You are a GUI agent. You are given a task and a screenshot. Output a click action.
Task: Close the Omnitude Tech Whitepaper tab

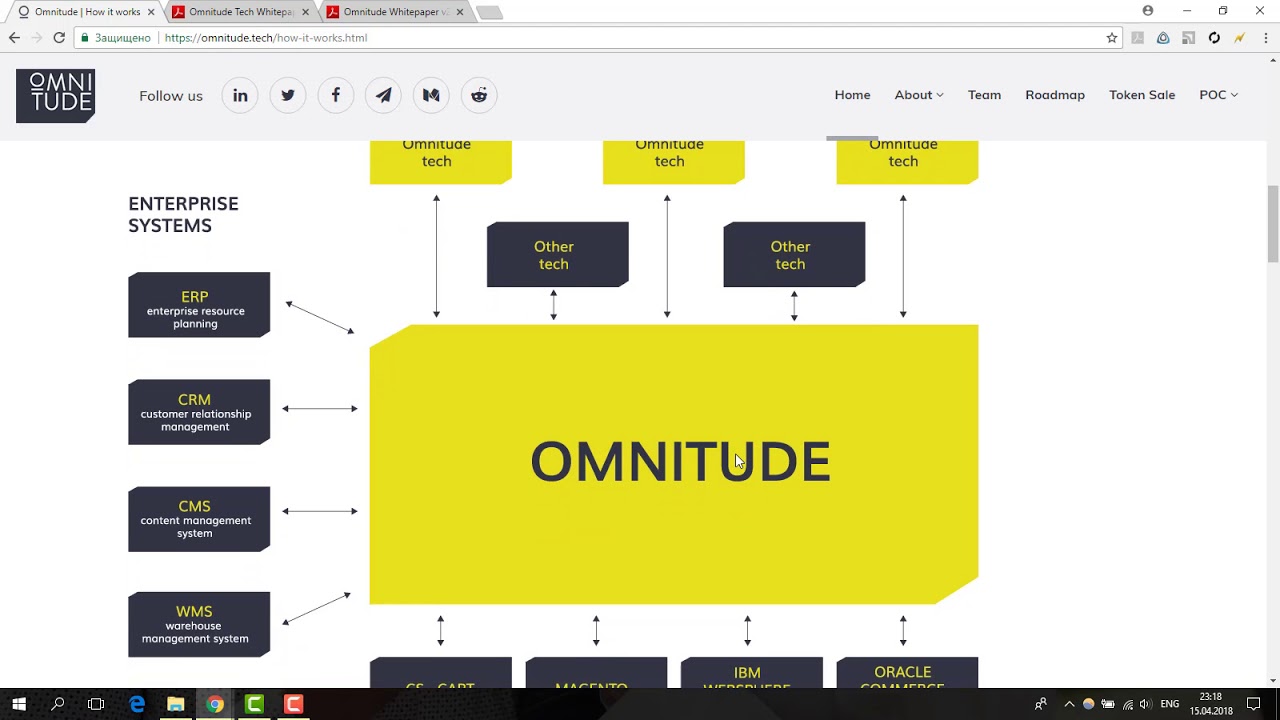[x=305, y=12]
